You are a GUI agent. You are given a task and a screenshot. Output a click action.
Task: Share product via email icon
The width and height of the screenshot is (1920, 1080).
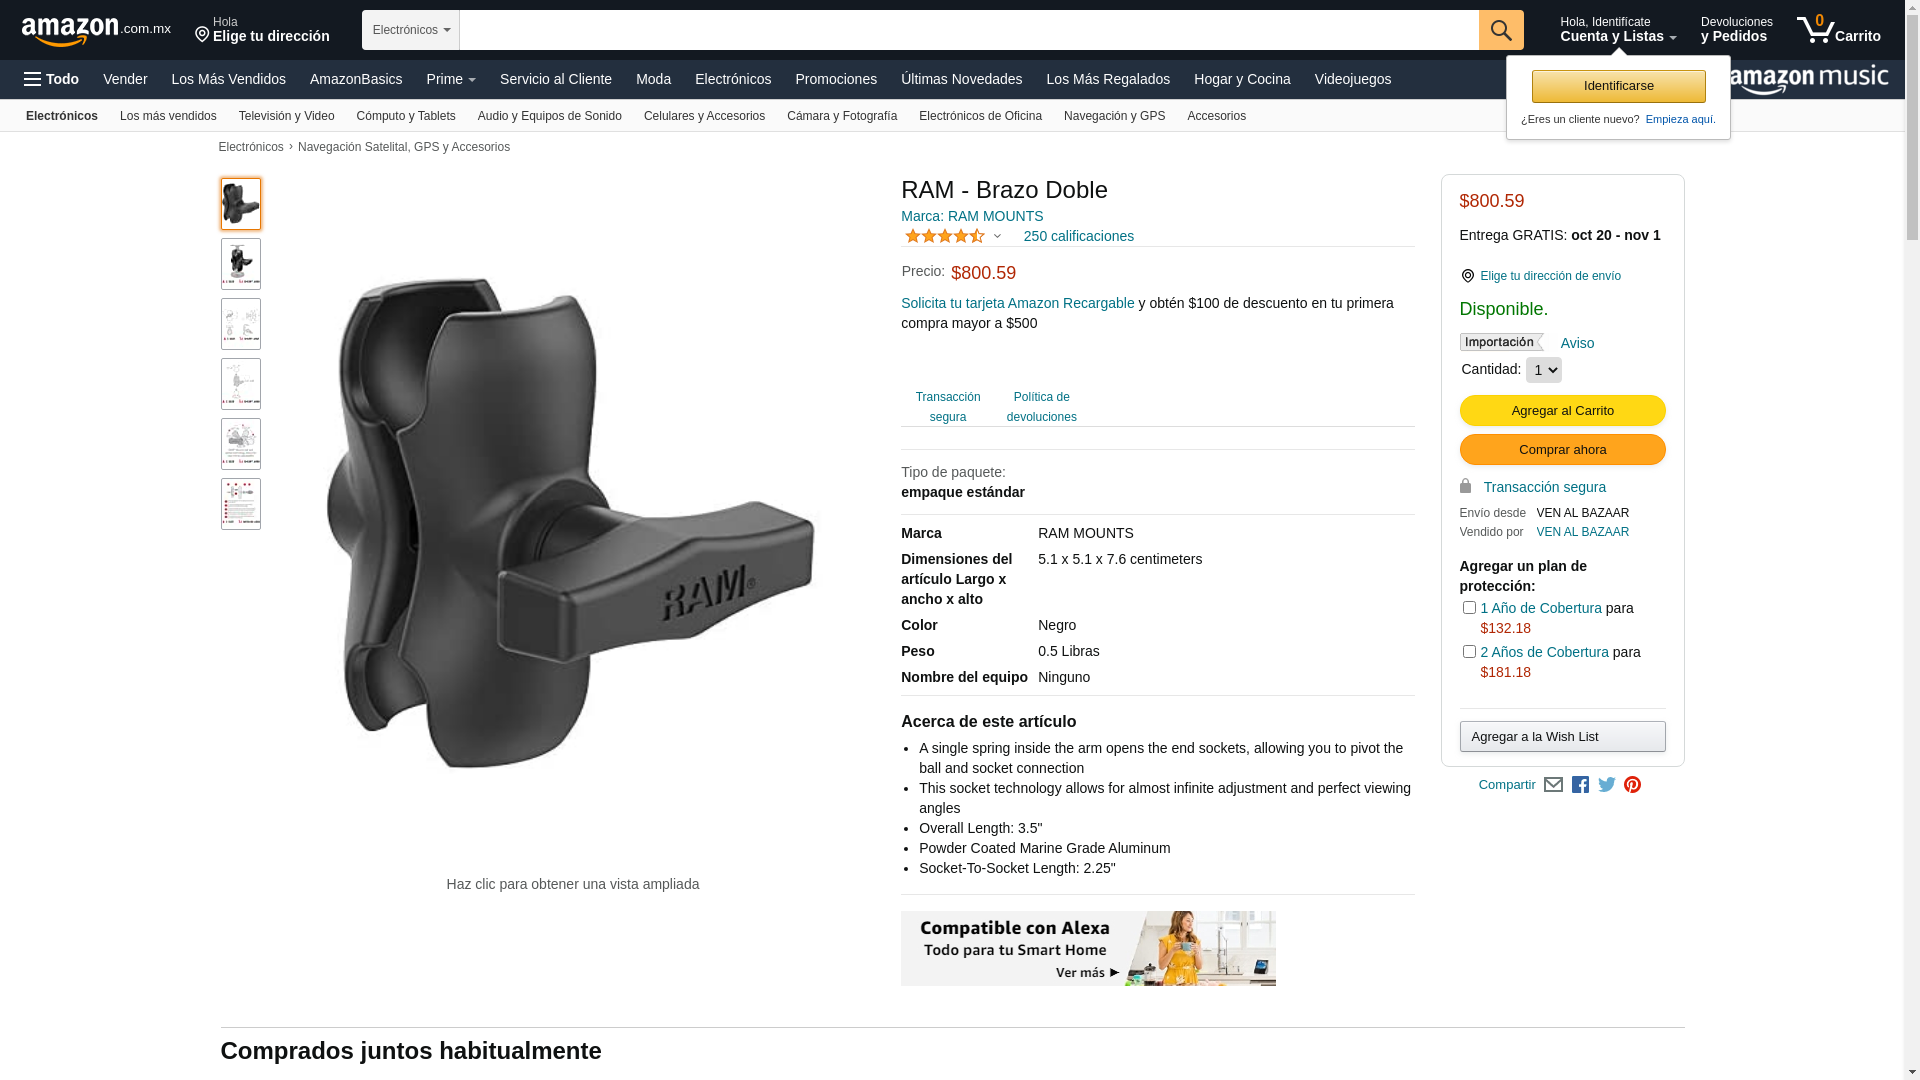click(x=1553, y=785)
